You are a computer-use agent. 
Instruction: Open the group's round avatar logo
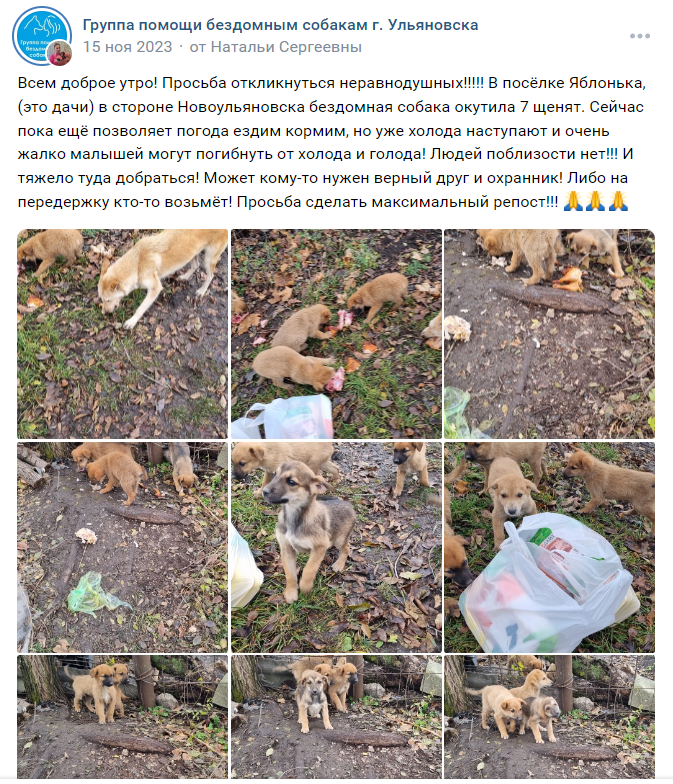pos(41,36)
